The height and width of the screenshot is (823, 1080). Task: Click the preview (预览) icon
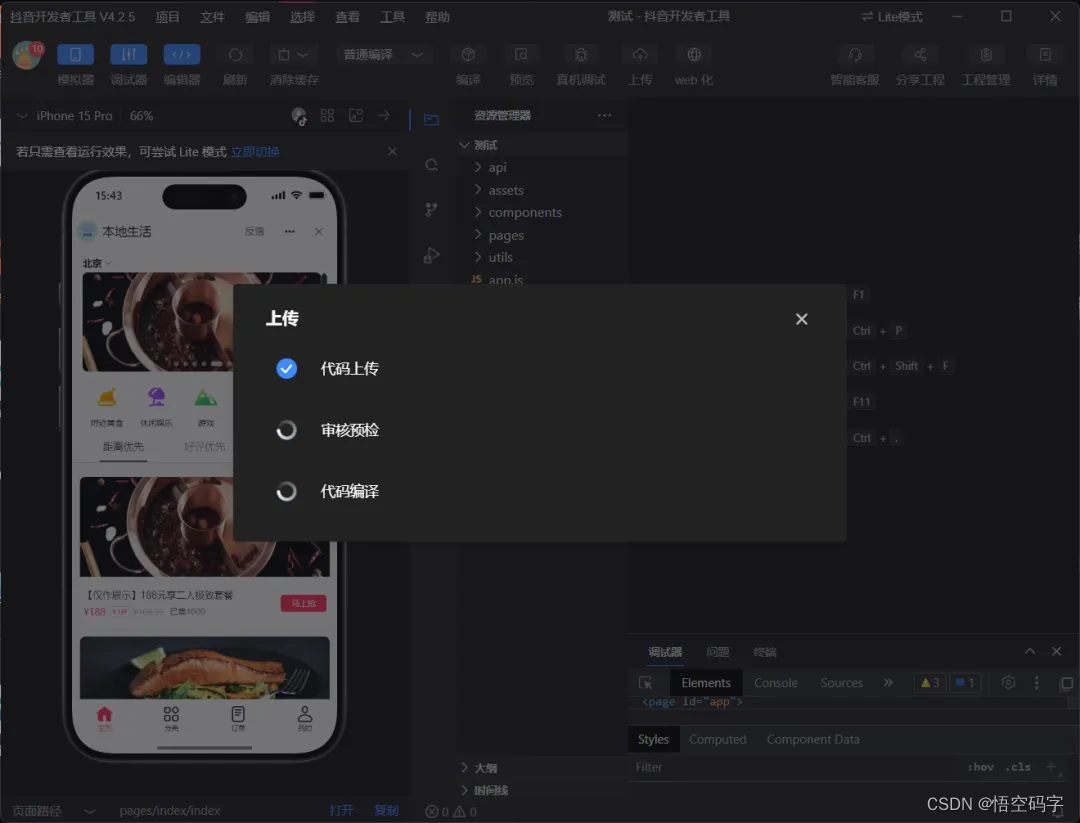521,54
